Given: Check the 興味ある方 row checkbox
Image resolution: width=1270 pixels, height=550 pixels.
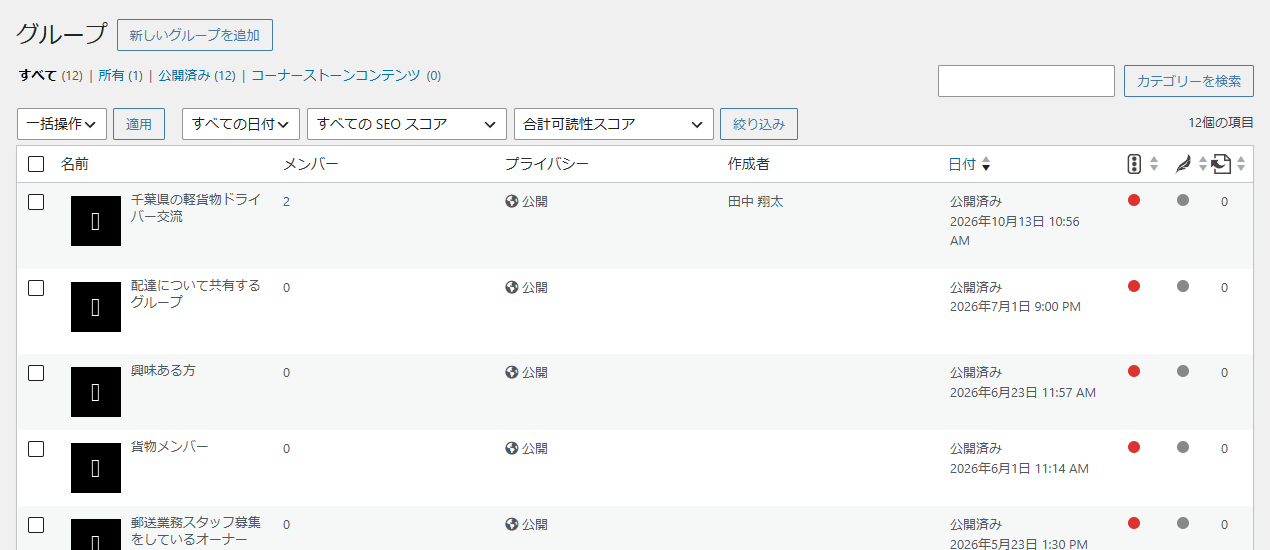Looking at the screenshot, I should pos(36,373).
